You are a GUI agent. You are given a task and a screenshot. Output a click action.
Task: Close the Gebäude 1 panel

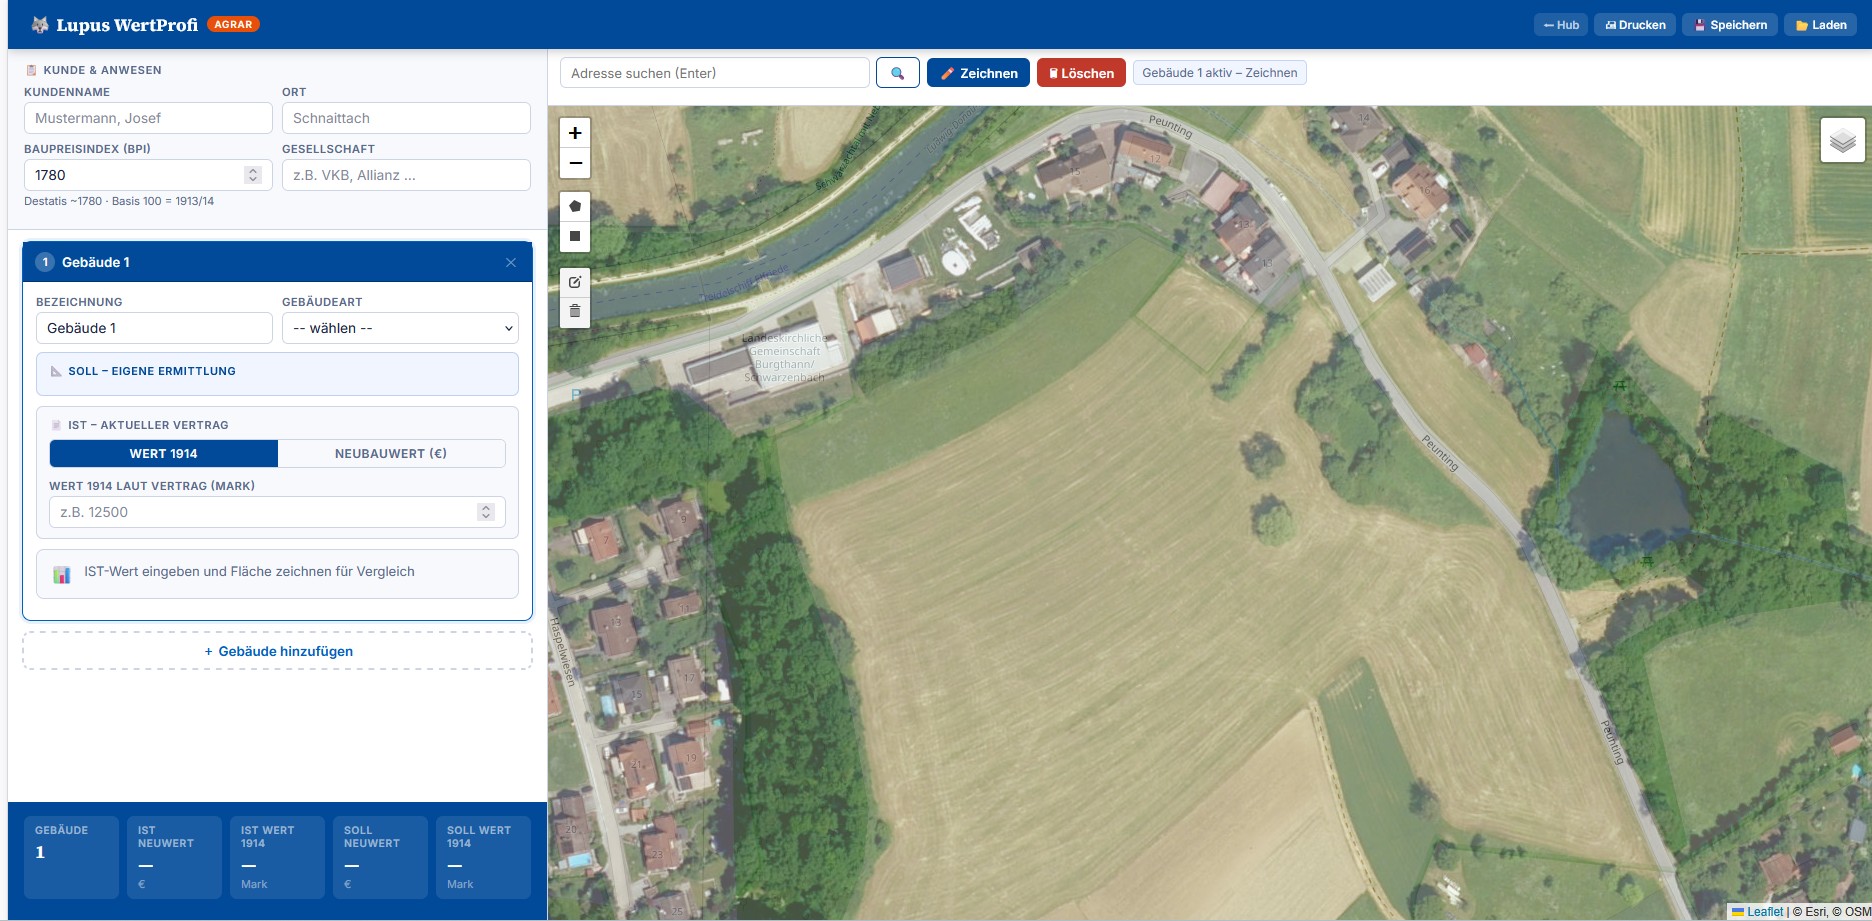(511, 263)
